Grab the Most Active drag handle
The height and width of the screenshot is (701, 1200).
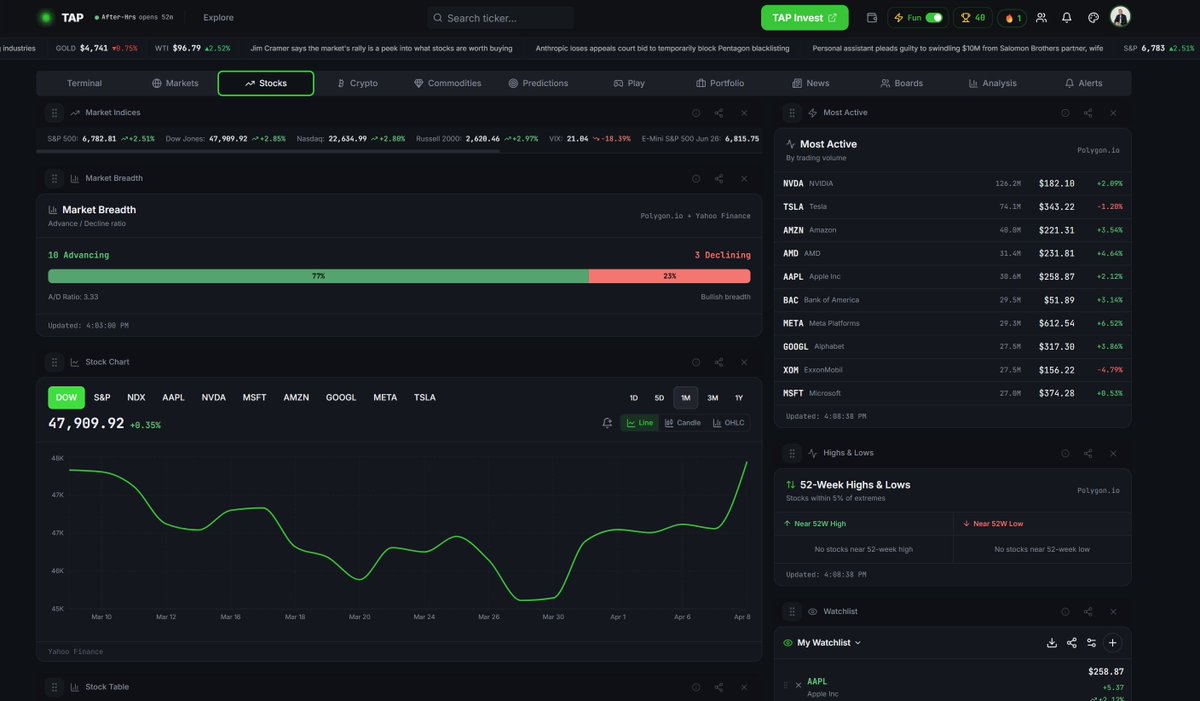(792, 113)
